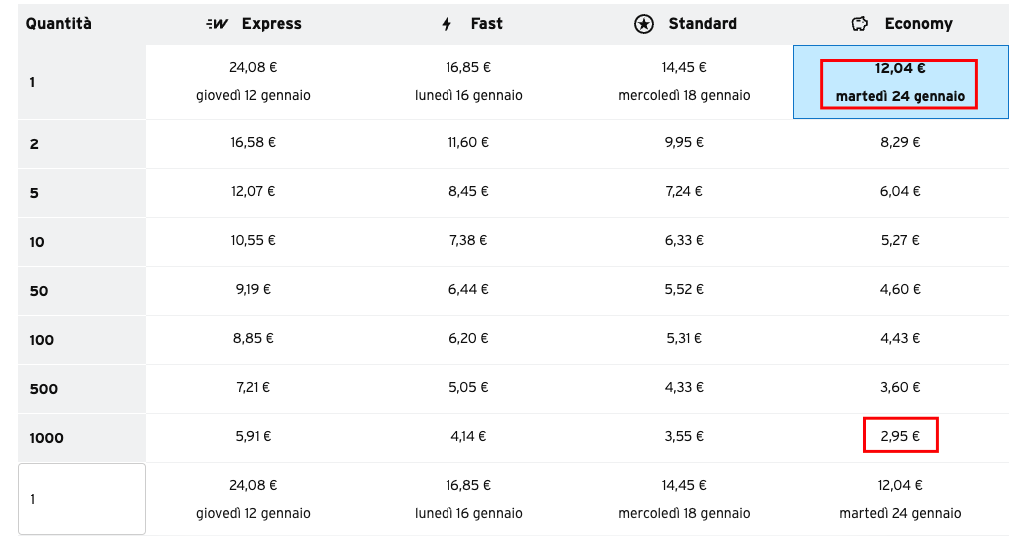Image resolution: width=1018 pixels, height=550 pixels.
Task: Choose Fast price 11,60 € for quantity 2
Action: point(468,142)
